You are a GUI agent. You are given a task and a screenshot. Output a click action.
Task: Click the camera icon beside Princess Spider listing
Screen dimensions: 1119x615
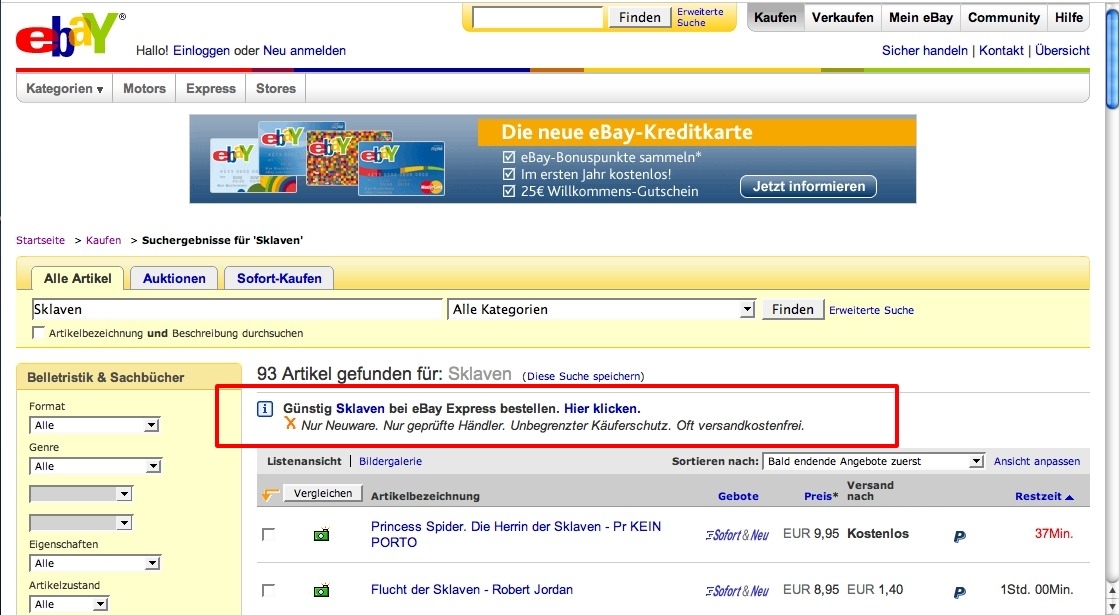(321, 535)
